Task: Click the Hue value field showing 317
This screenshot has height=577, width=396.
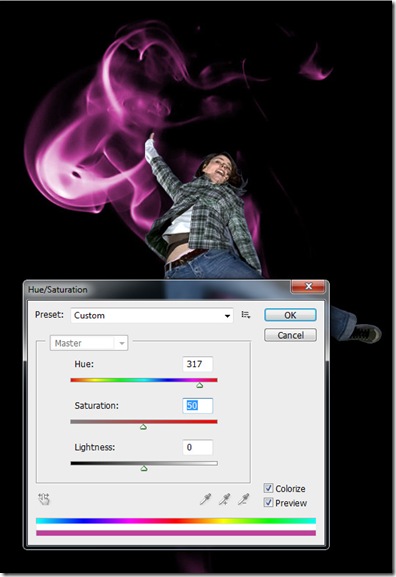Action: [x=198, y=364]
